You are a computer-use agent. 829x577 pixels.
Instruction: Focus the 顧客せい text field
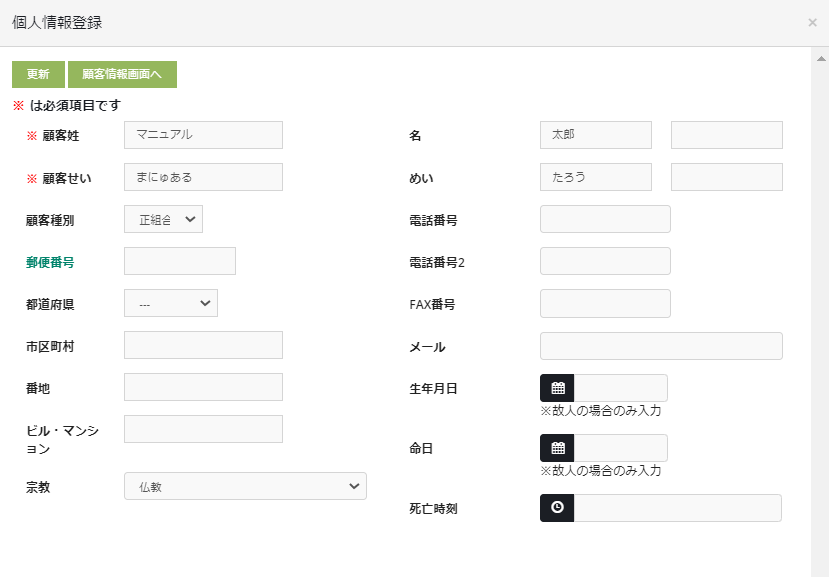[x=203, y=177]
